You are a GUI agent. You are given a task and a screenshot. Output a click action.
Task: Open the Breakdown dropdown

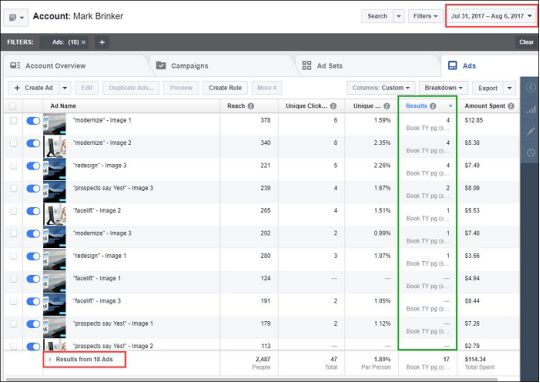[444, 88]
